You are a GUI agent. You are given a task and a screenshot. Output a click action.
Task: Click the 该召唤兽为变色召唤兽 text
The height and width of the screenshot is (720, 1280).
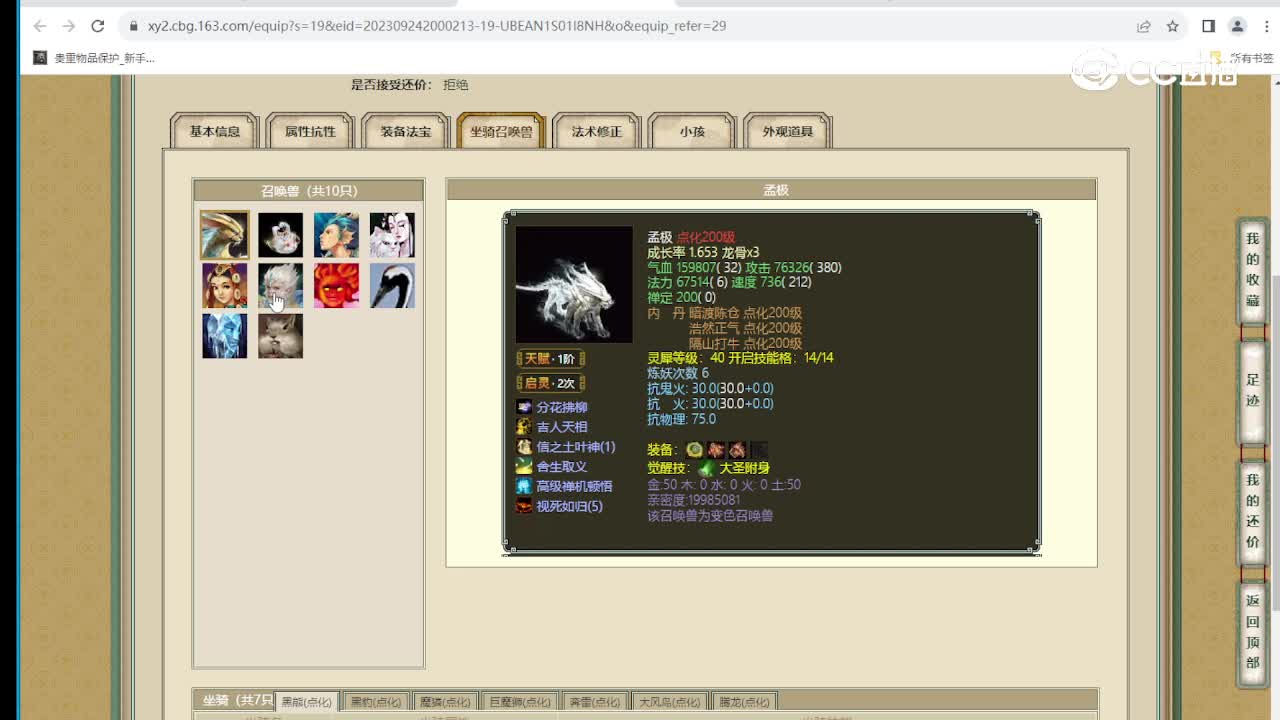710,516
